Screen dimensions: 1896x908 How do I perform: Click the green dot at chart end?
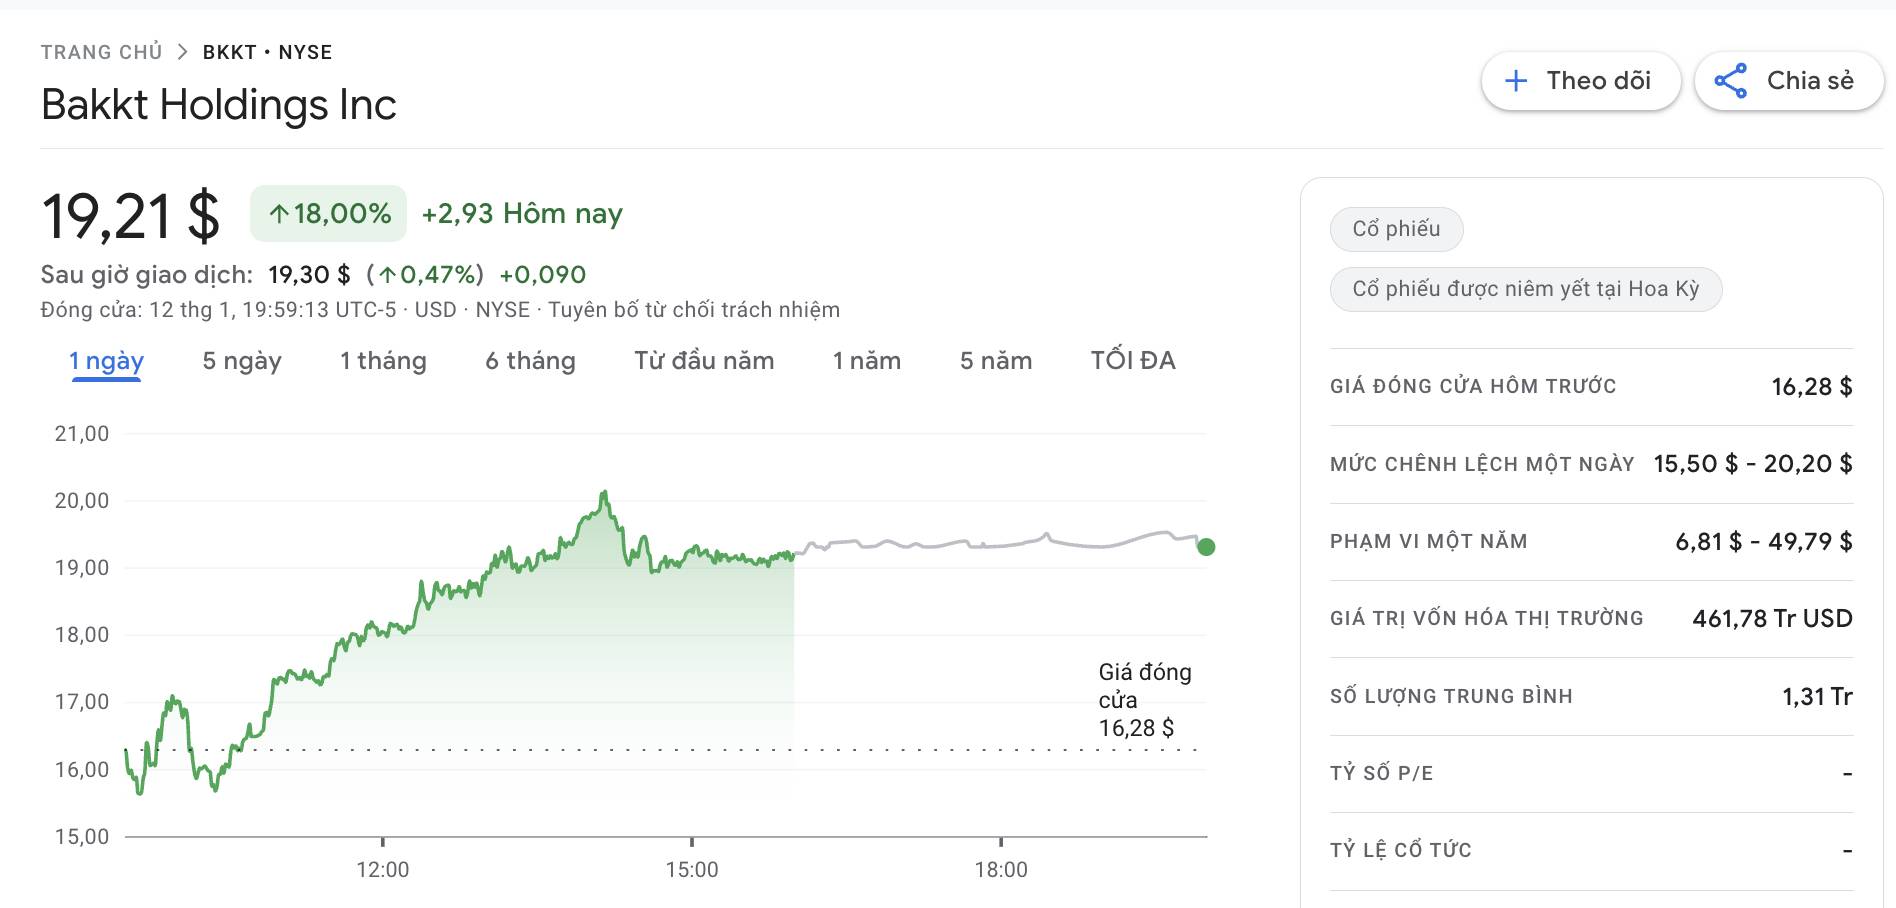(x=1206, y=547)
